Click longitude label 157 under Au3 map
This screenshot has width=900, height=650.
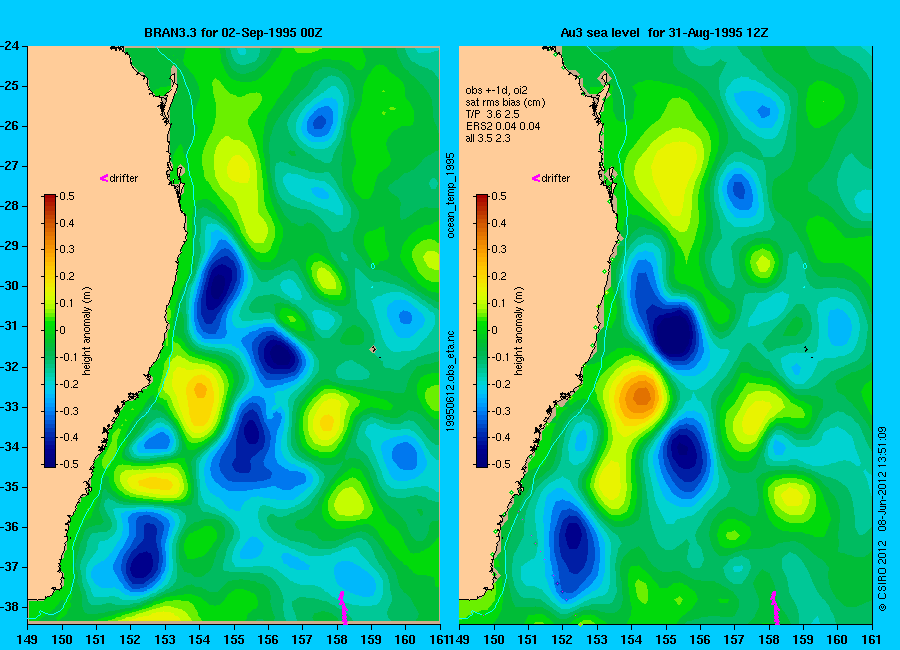(734, 640)
